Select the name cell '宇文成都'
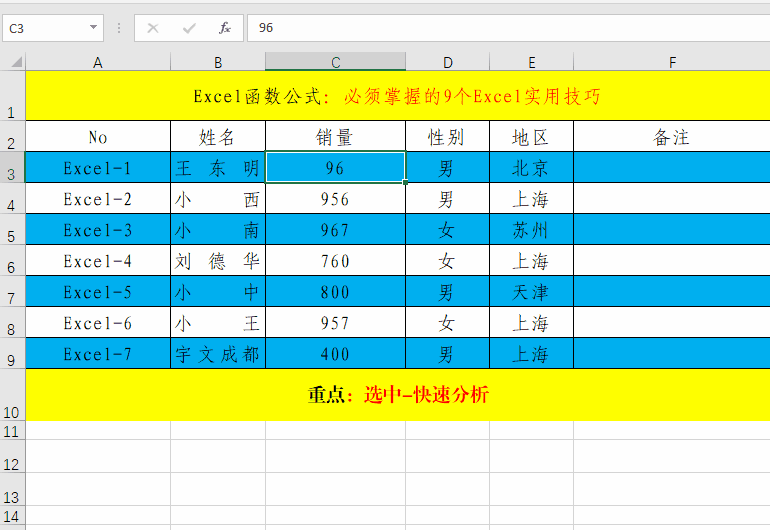This screenshot has height=530, width=770. (218, 353)
